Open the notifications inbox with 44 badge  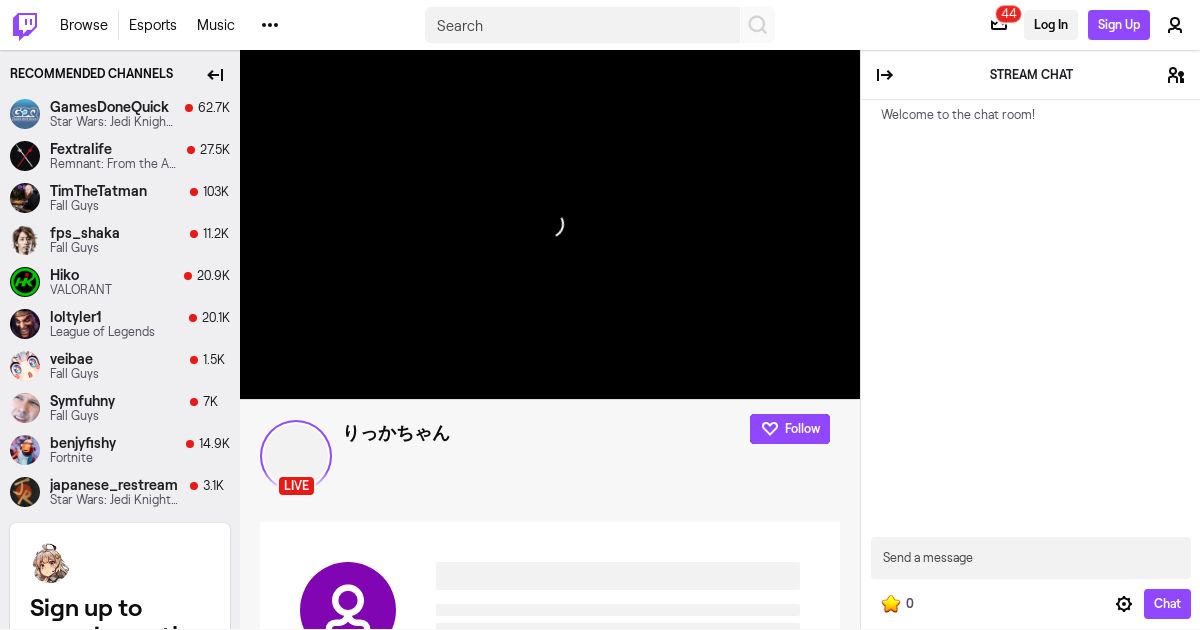[999, 24]
